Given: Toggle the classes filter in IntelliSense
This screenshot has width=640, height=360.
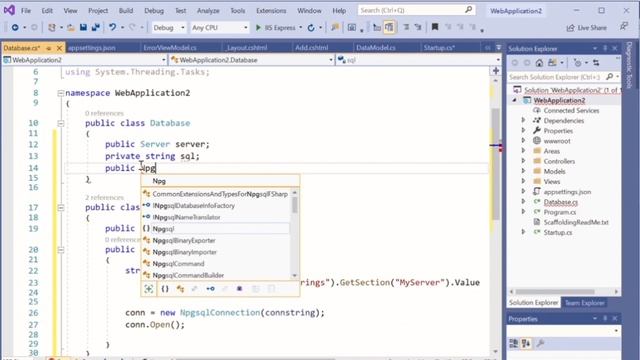Looking at the screenshot, I should point(180,289).
